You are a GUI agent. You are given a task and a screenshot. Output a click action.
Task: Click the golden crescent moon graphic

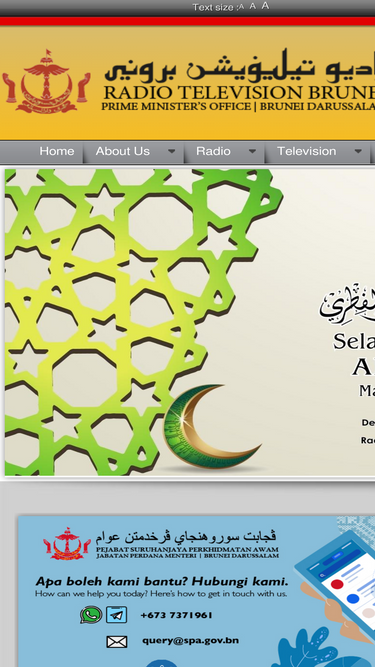(213, 427)
